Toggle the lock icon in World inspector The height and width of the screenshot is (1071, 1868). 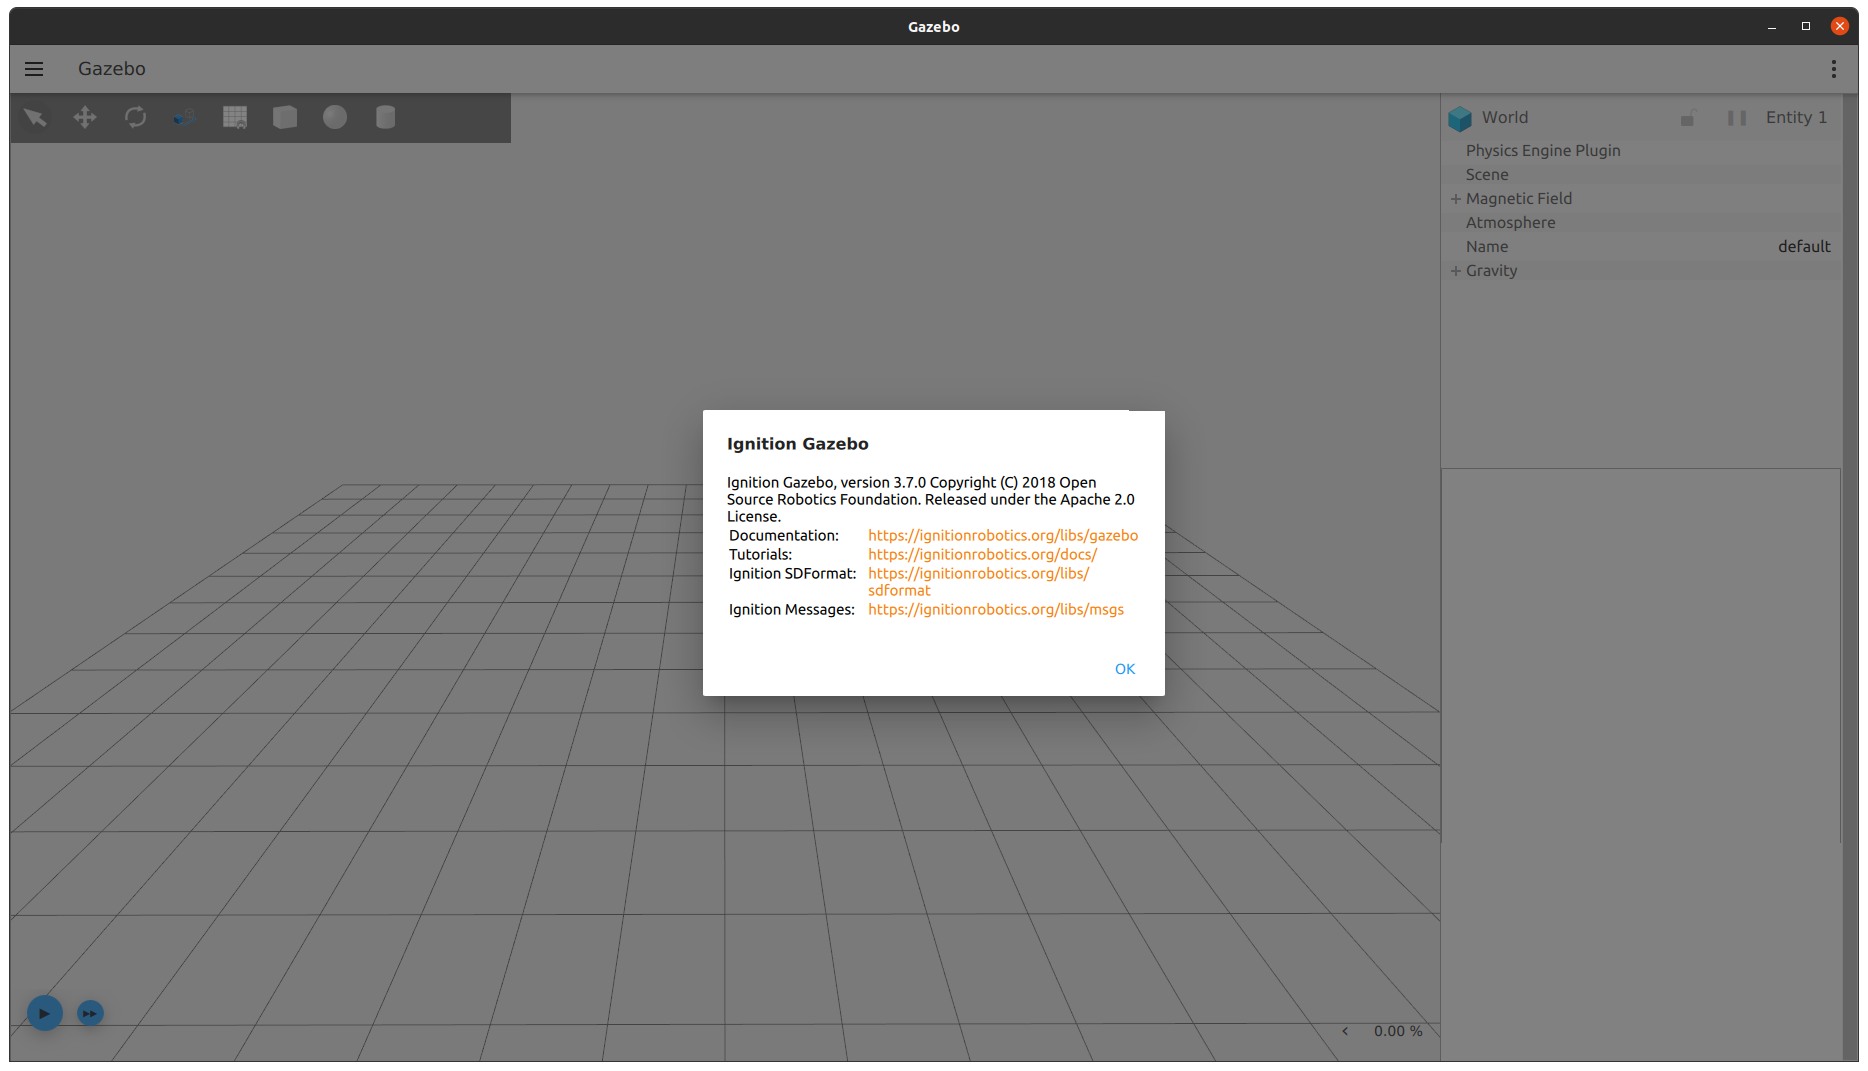click(1688, 118)
